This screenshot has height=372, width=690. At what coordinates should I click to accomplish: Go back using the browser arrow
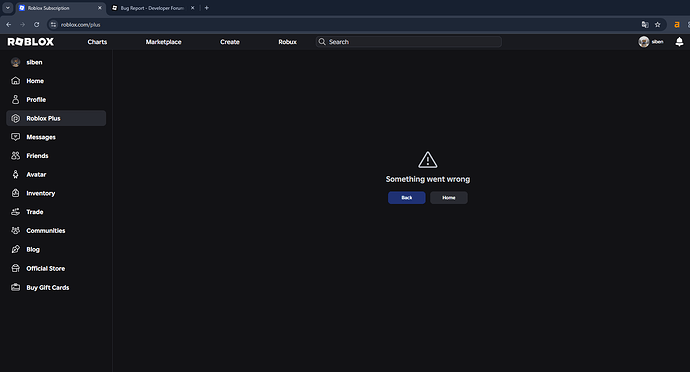(9, 25)
